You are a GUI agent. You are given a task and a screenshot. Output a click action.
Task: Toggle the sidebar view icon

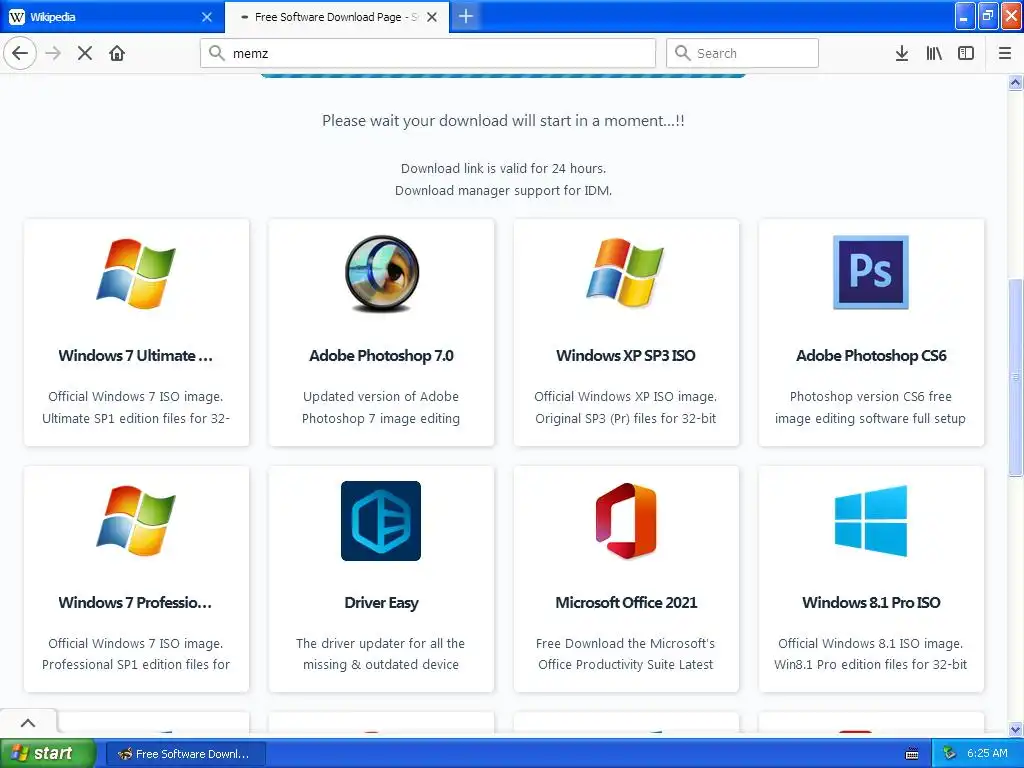tap(966, 53)
